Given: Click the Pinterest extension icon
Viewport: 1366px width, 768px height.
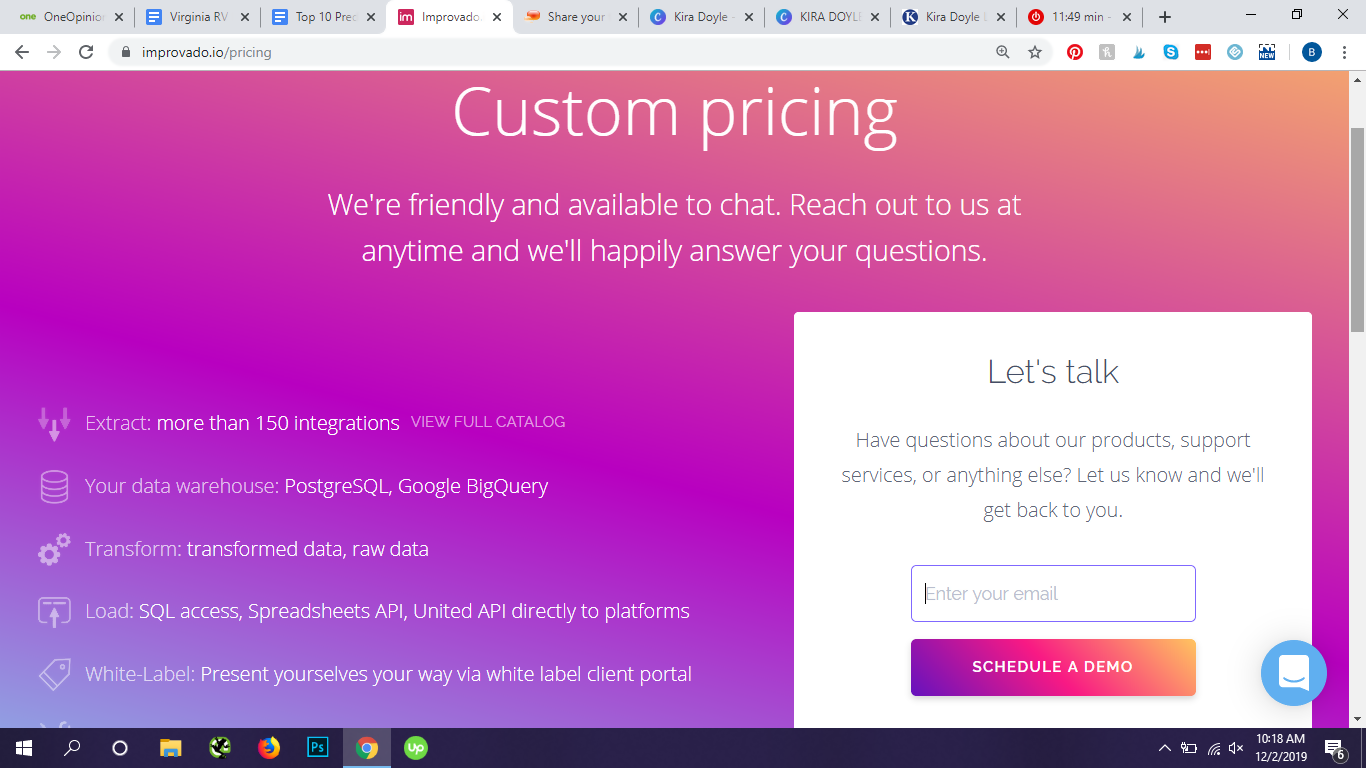Looking at the screenshot, I should click(1075, 52).
